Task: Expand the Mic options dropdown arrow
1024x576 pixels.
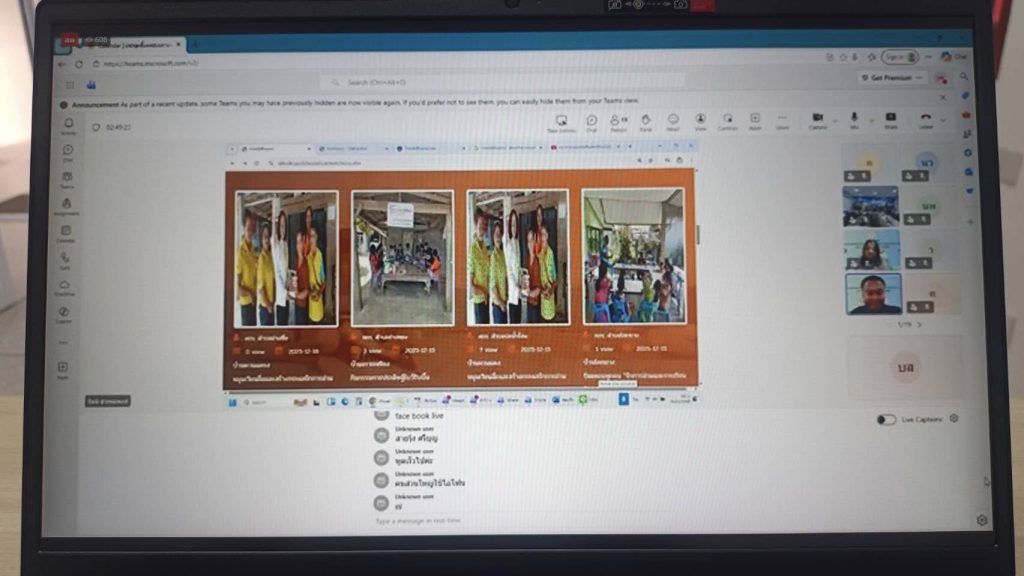Action: coord(870,119)
